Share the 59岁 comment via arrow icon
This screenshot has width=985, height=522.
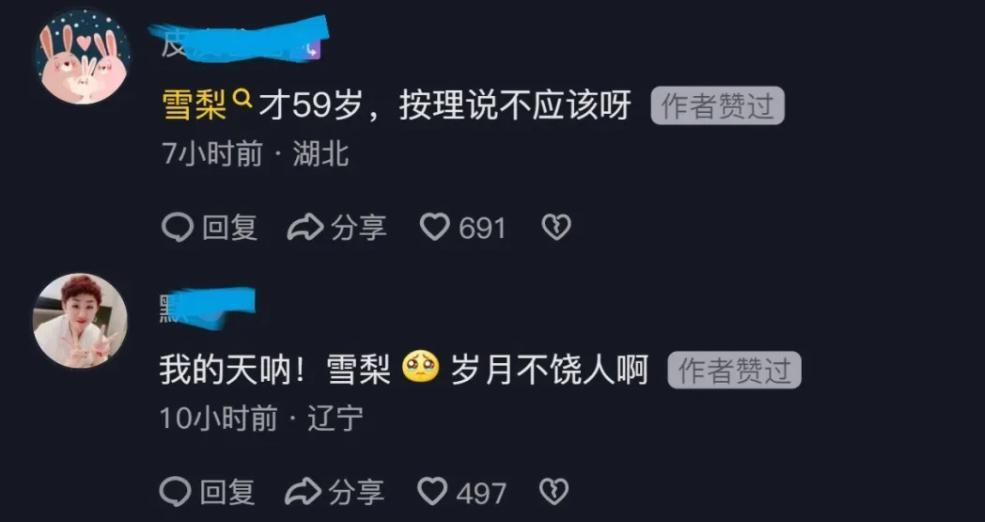point(305,227)
